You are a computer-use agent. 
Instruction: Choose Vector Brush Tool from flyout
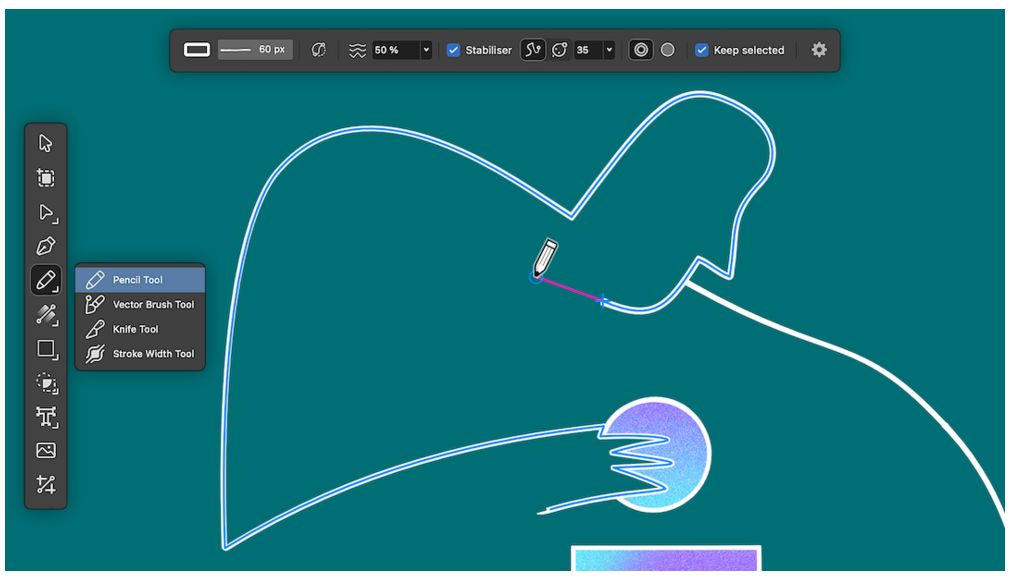coord(152,304)
